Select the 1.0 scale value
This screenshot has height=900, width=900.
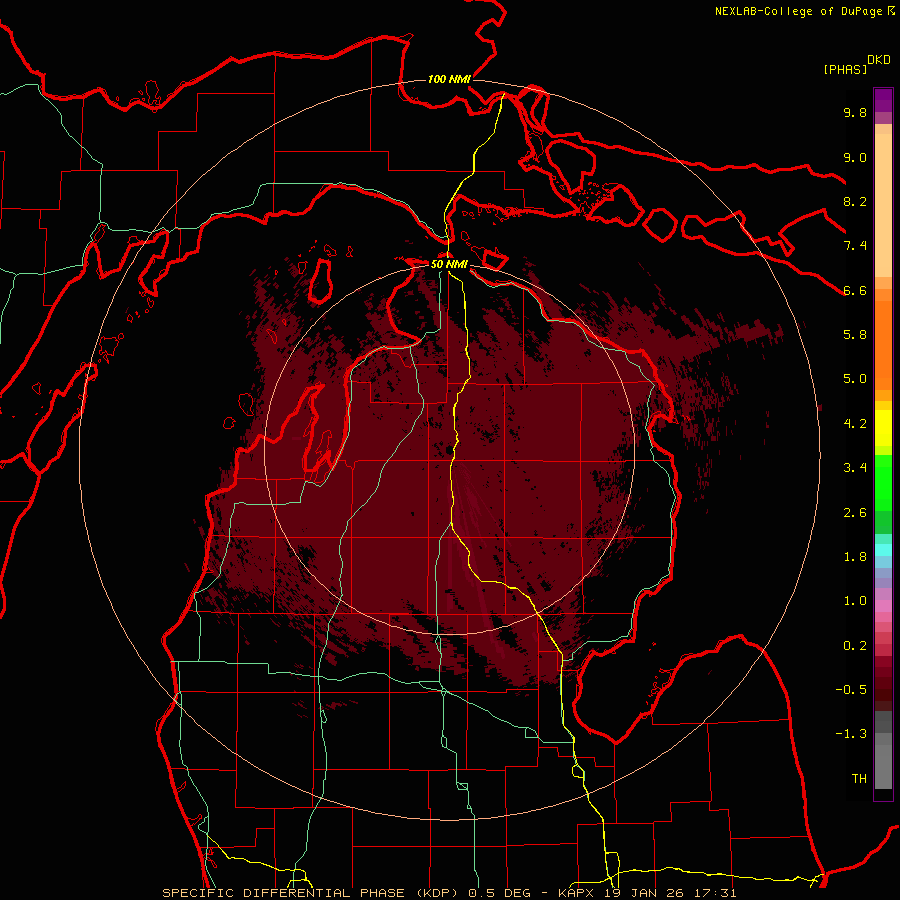(x=855, y=601)
